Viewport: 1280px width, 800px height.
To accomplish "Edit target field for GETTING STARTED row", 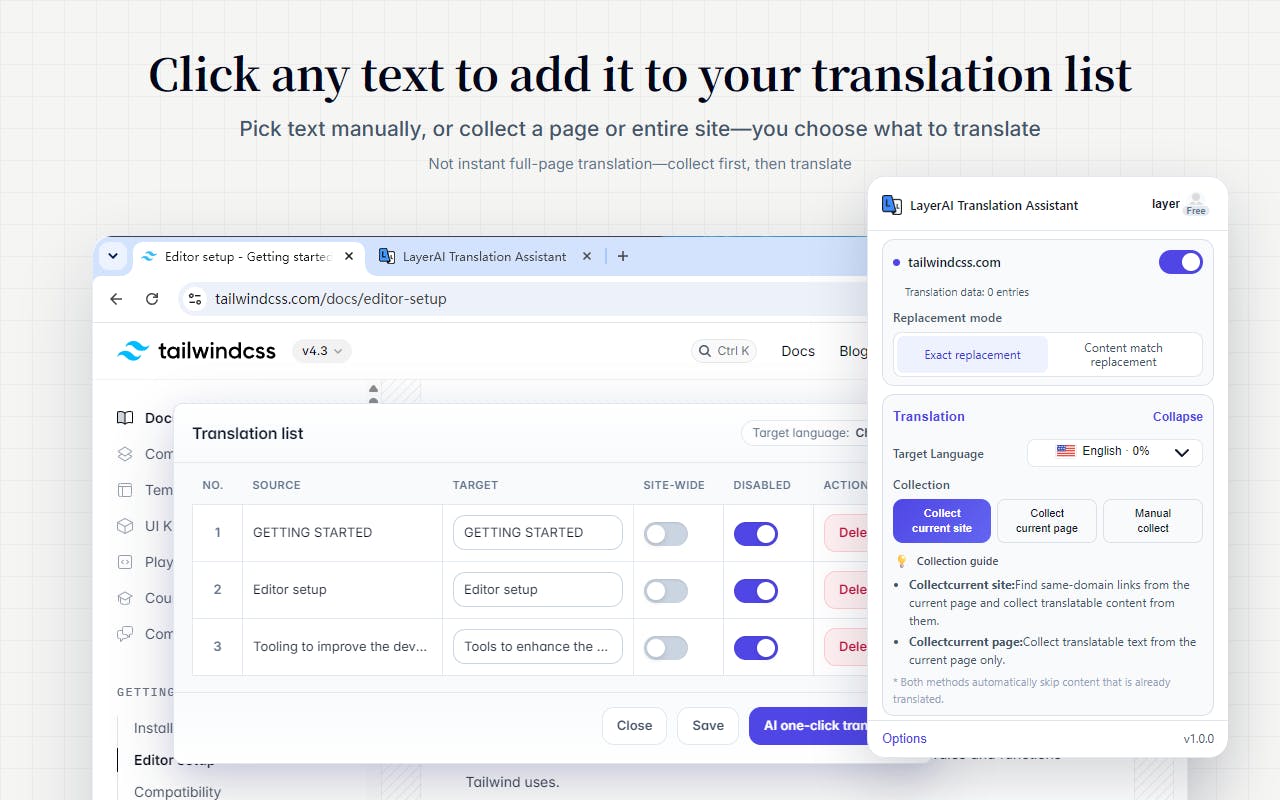I will coord(538,532).
